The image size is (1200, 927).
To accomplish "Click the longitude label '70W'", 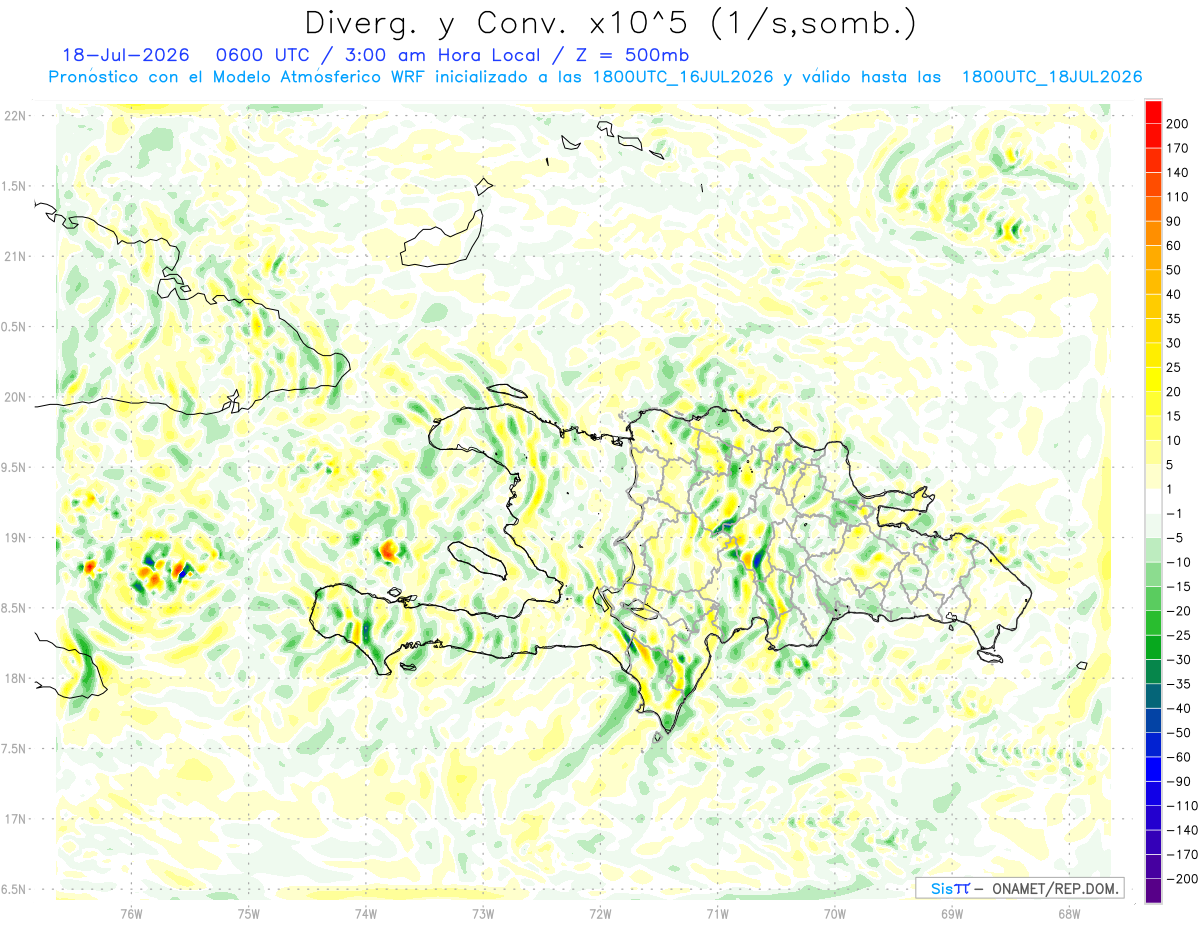I will click(834, 914).
